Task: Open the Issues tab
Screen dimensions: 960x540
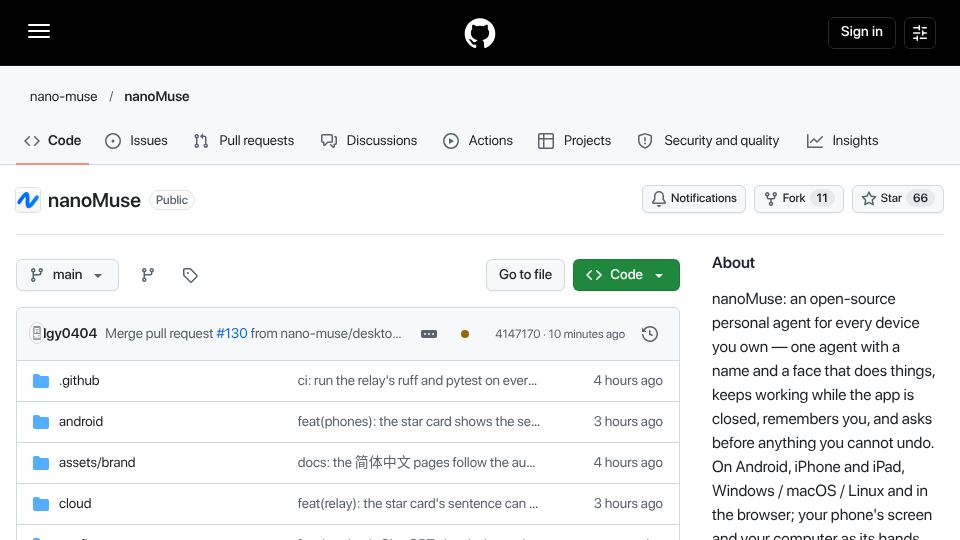Action: (136, 141)
